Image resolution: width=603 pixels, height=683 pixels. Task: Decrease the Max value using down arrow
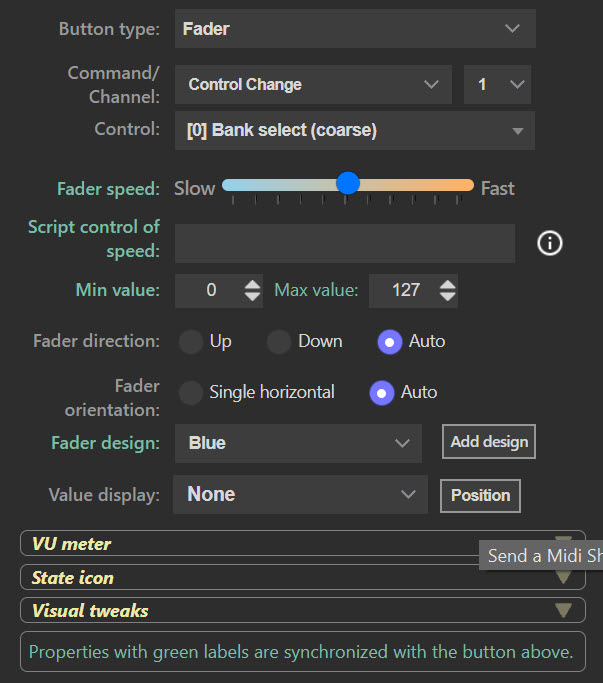pos(447,297)
